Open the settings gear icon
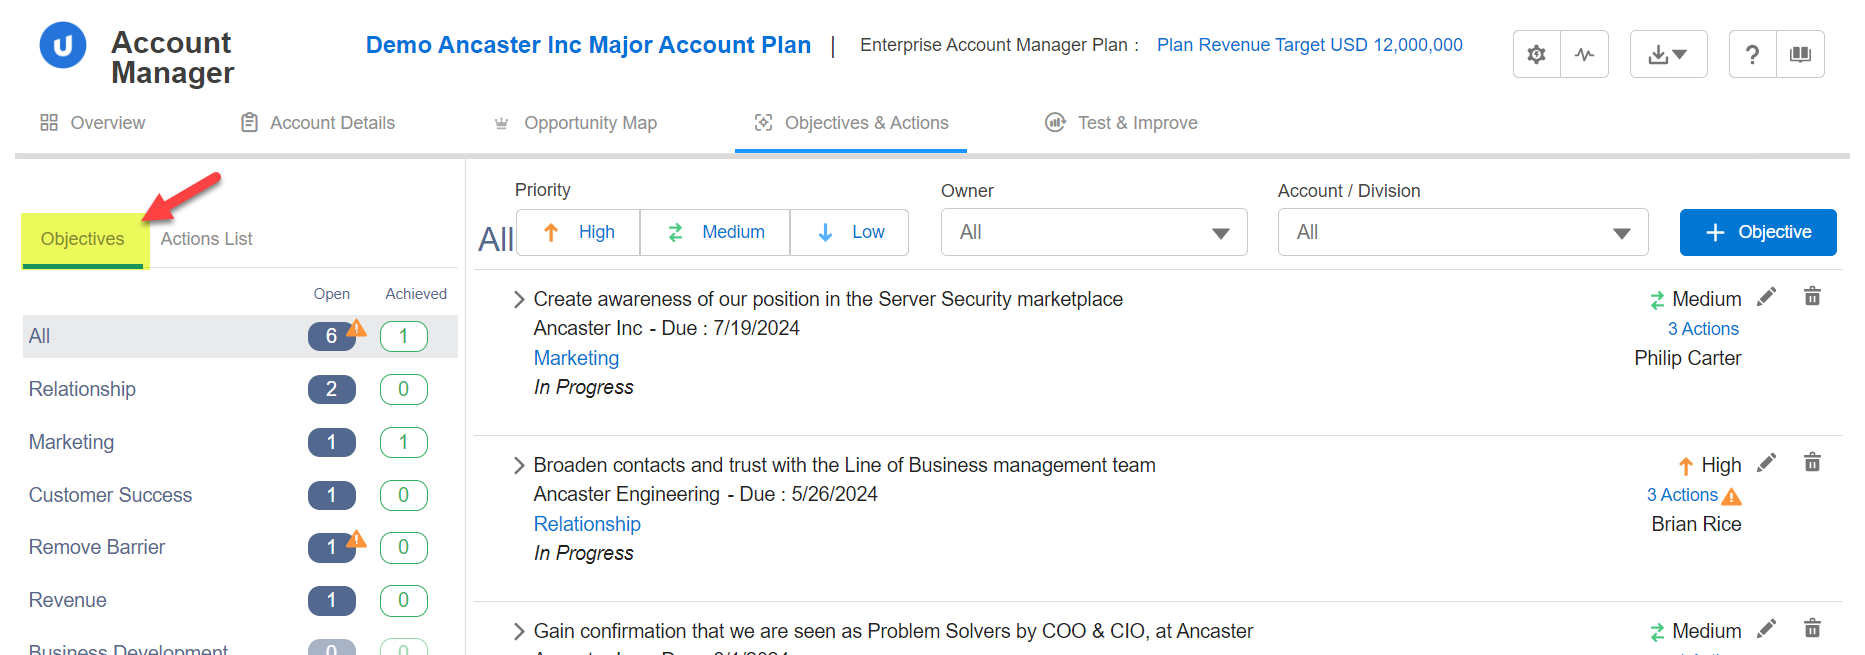 [1537, 54]
